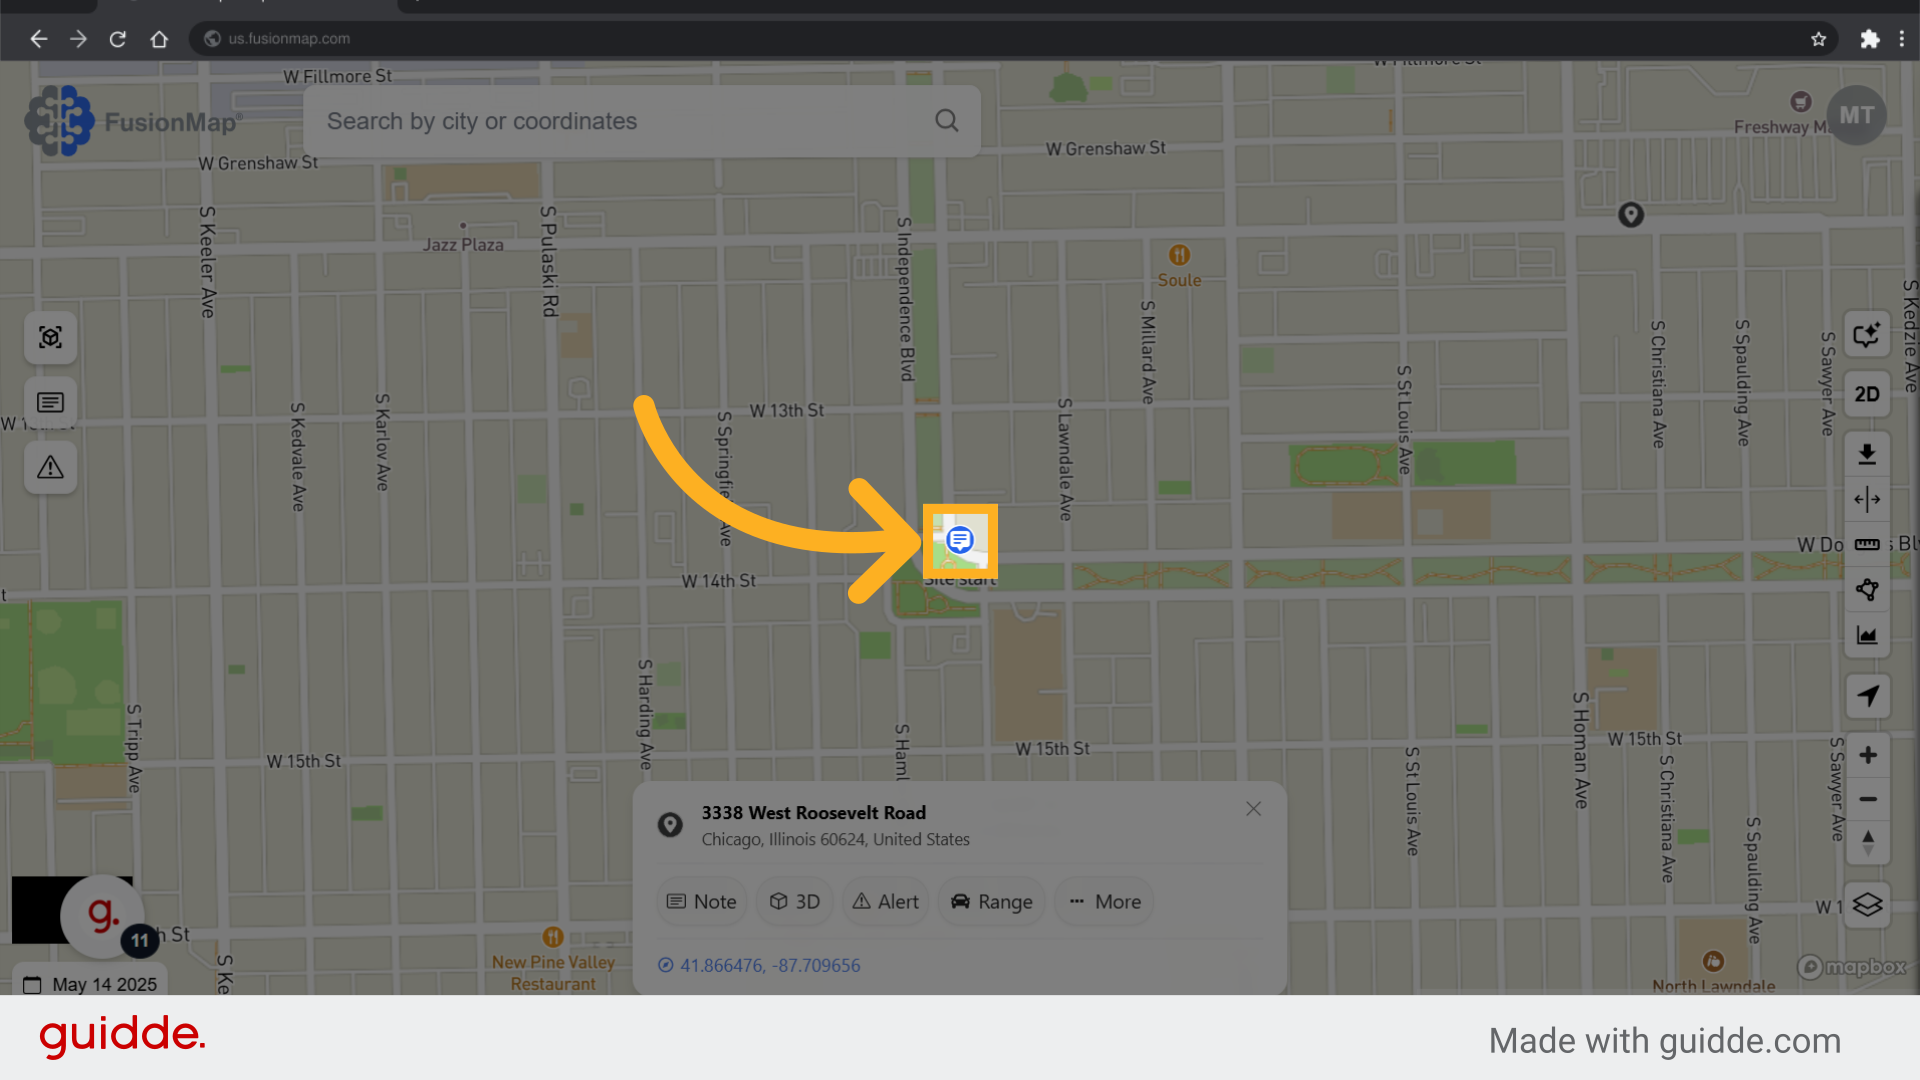Click the AI chat sparkle icon

tap(1867, 335)
